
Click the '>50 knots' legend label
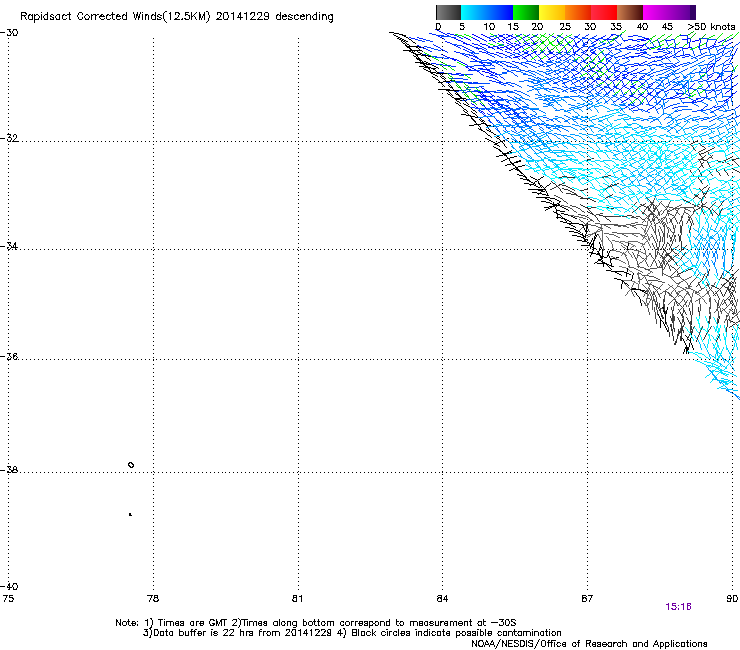click(x=711, y=27)
